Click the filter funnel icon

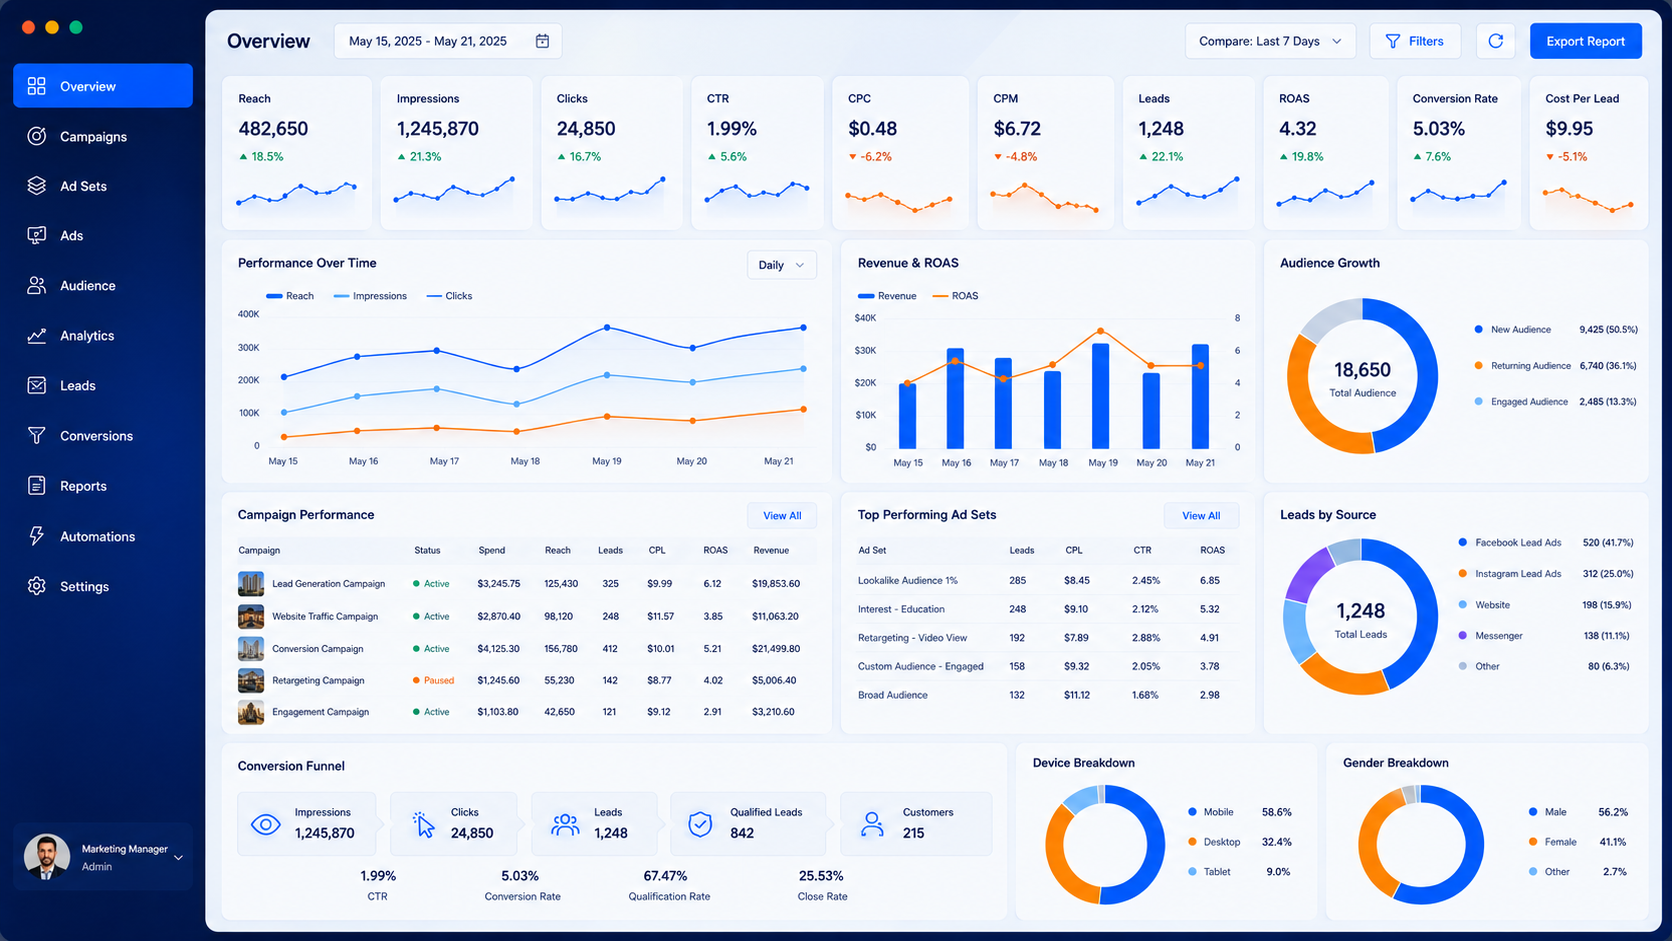1392,41
